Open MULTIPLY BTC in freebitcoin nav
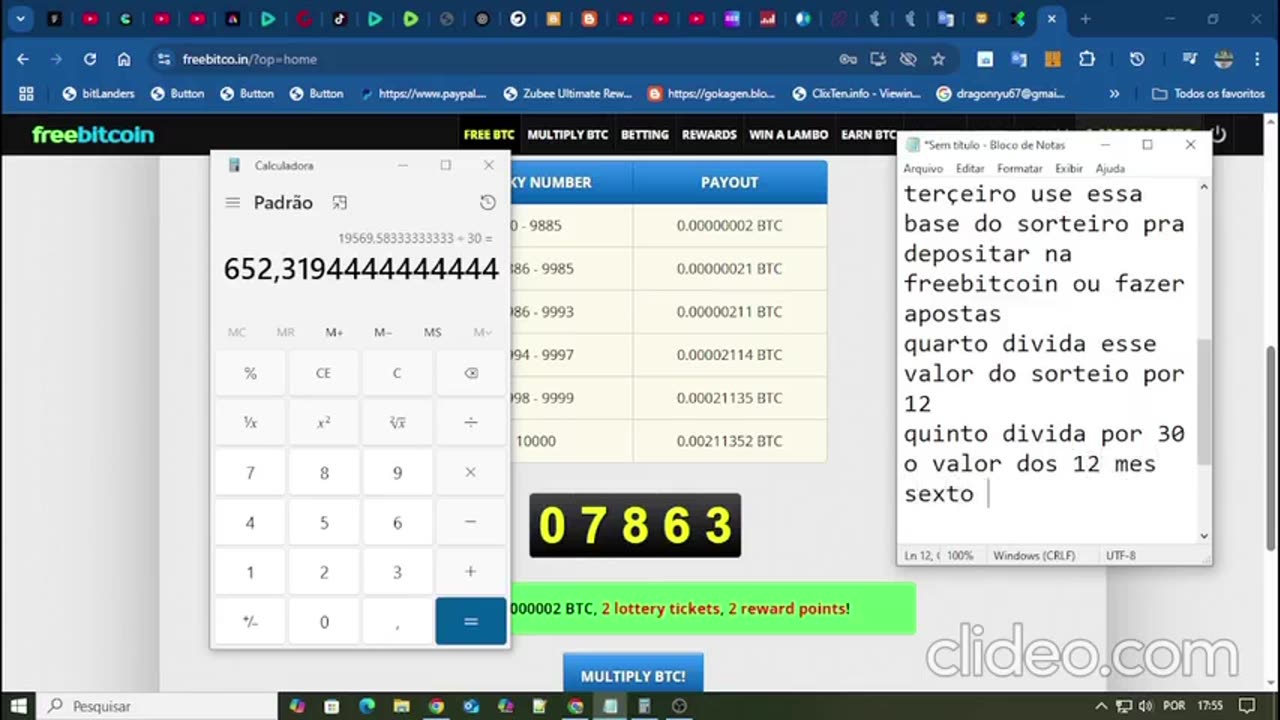Viewport: 1280px width, 720px height. (568, 135)
